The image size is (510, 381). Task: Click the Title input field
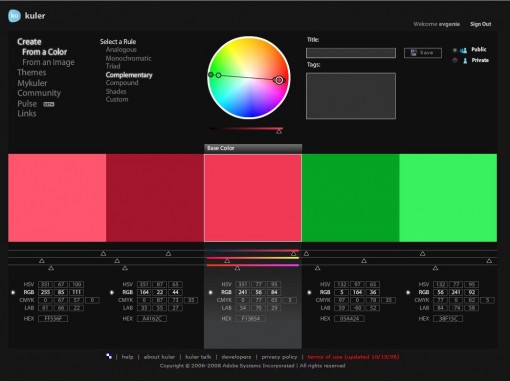(351, 53)
